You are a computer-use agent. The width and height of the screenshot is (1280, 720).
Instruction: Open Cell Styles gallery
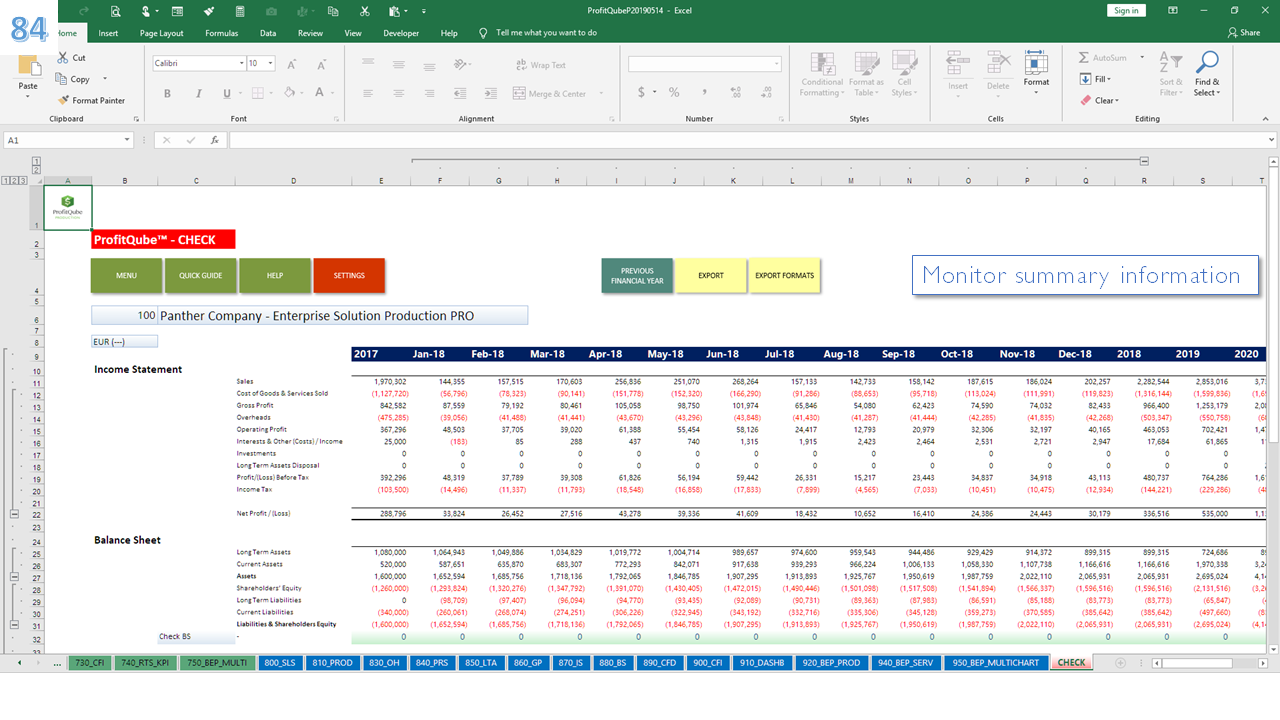tap(903, 75)
